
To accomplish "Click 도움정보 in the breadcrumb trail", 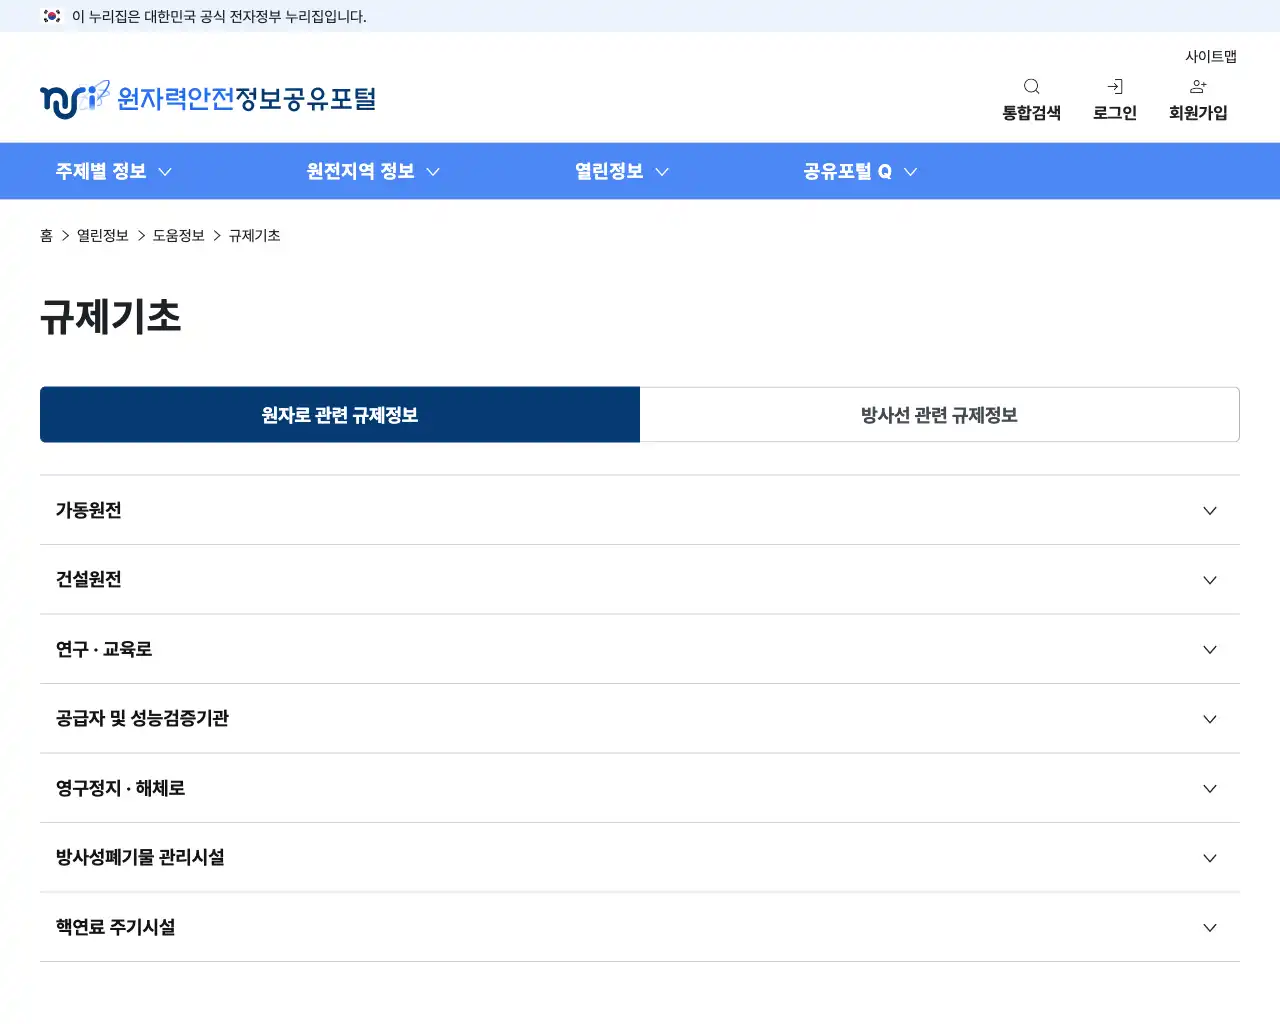I will (179, 235).
